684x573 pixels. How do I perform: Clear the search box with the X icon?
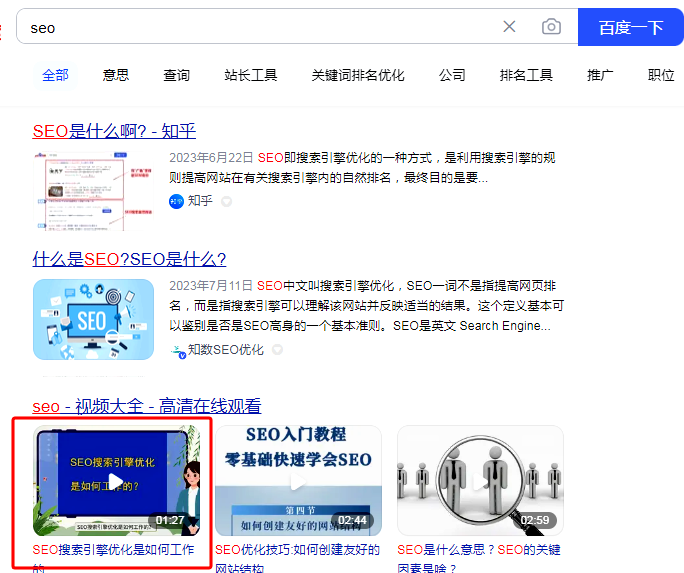click(x=509, y=27)
